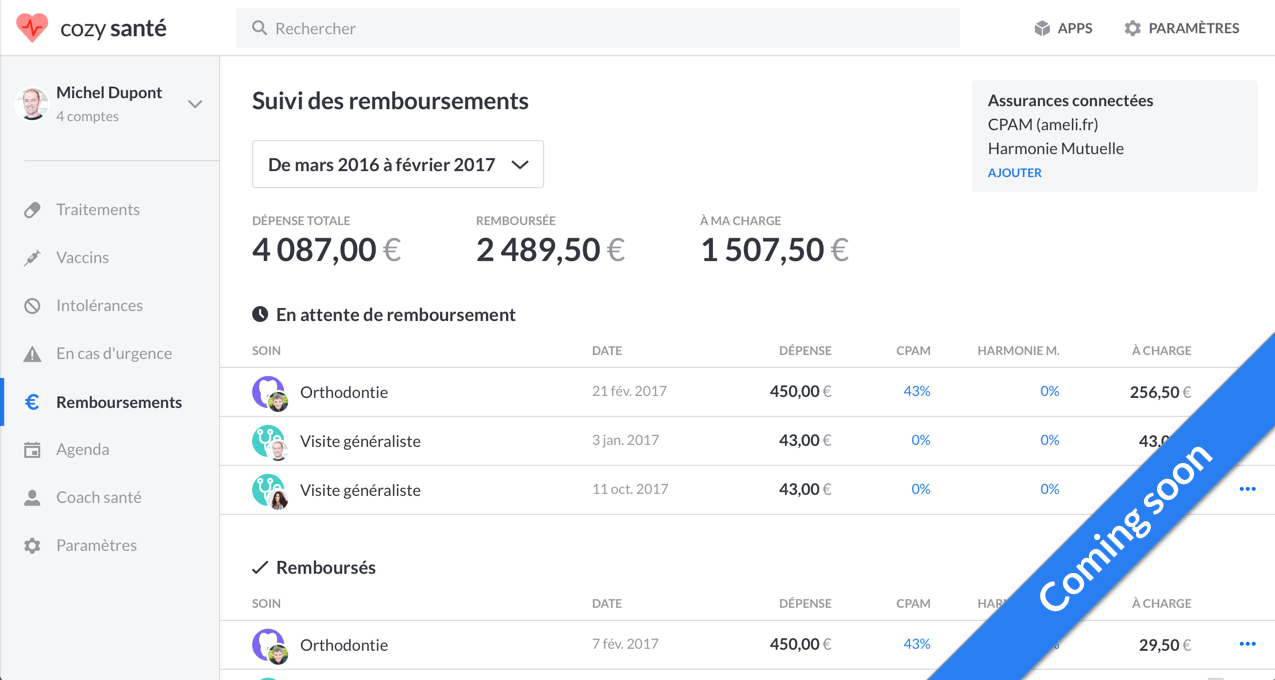
Task: Click the AJOUTER insurance link
Action: coord(1015,173)
